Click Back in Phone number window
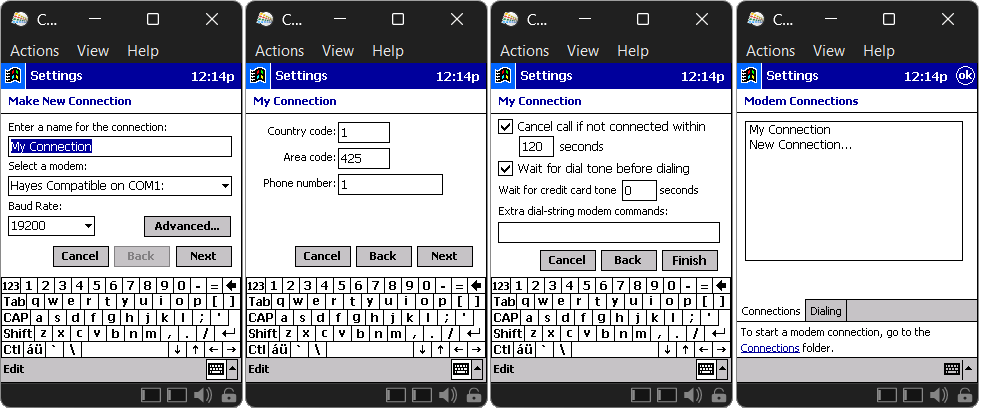The image size is (981, 411). pyautogui.click(x=383, y=256)
